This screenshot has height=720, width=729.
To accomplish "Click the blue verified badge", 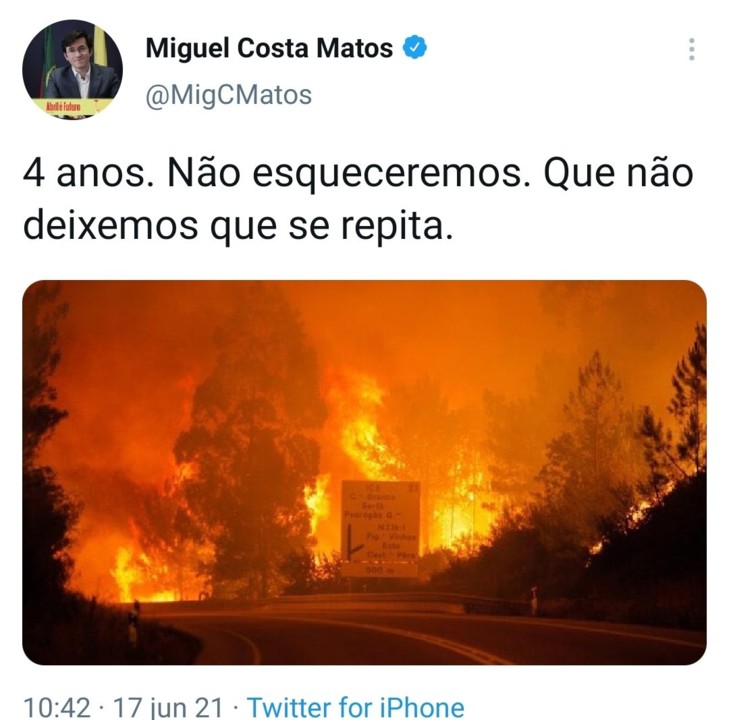I will pos(415,47).
